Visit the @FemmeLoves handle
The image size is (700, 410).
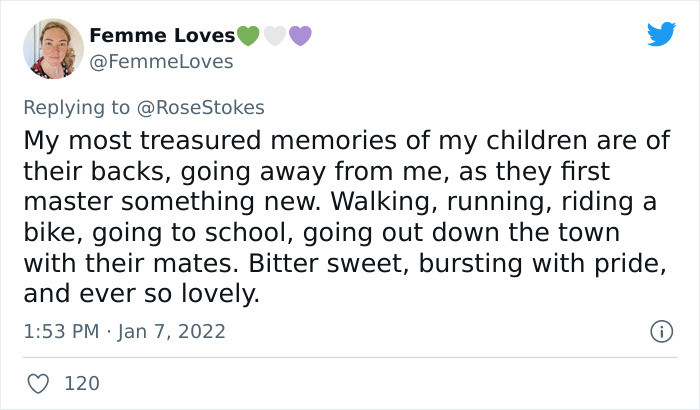(161, 61)
